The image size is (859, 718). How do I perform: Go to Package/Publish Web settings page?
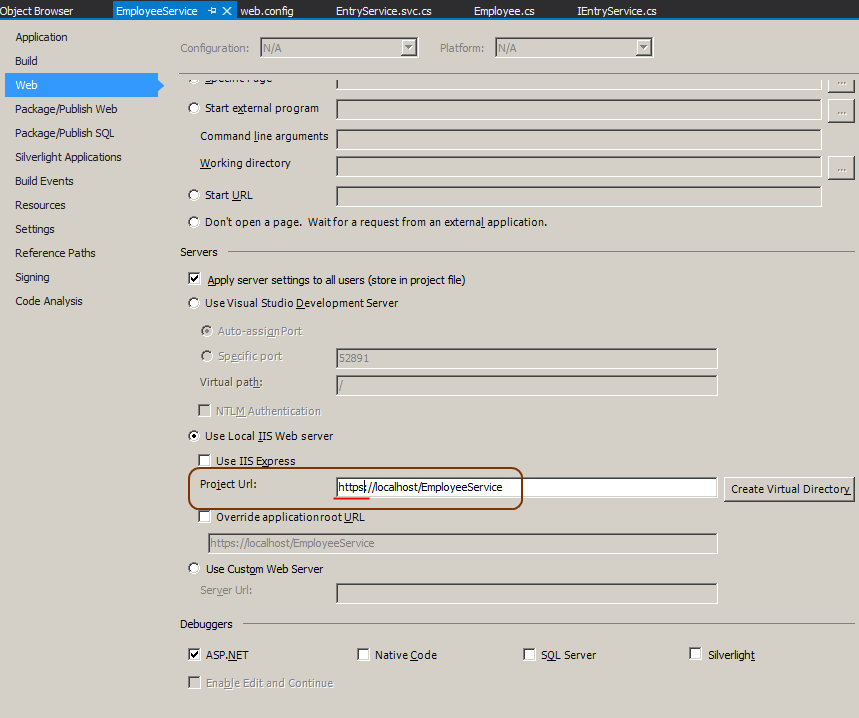[x=66, y=109]
